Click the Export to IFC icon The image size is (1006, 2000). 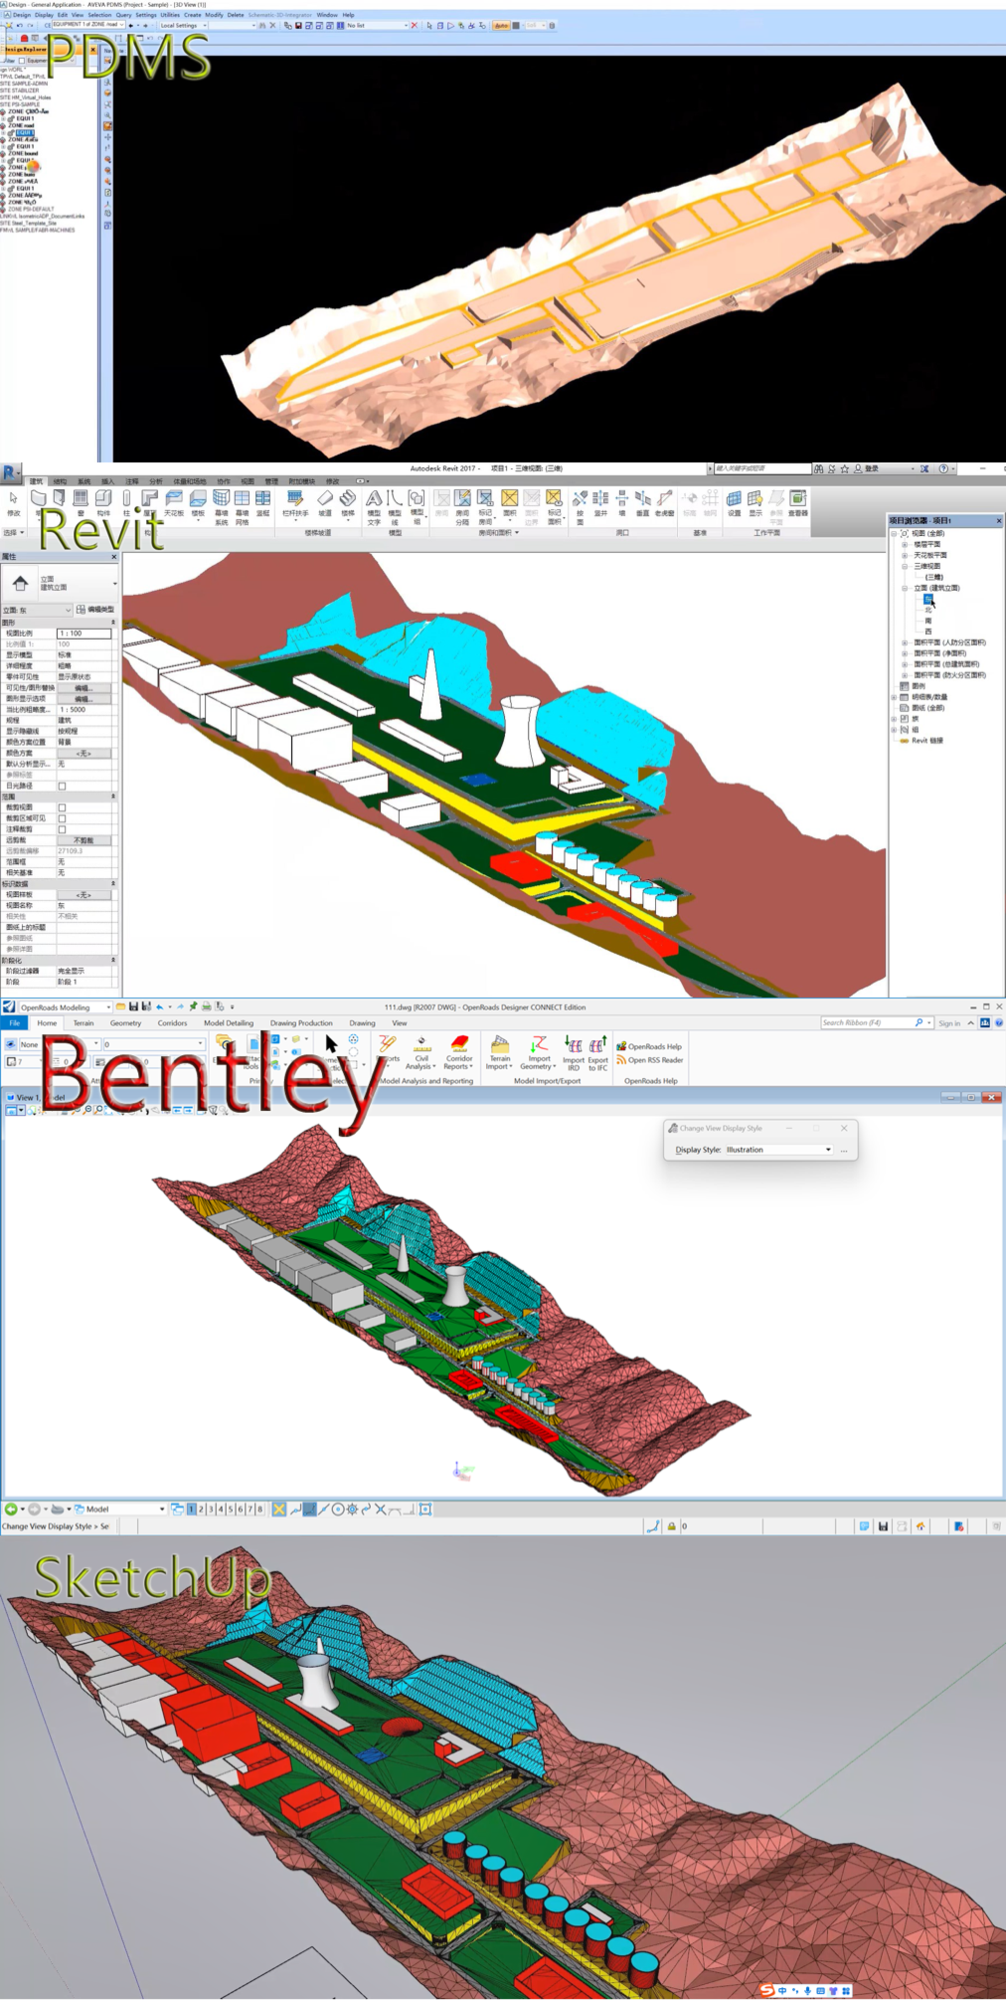tap(598, 1053)
